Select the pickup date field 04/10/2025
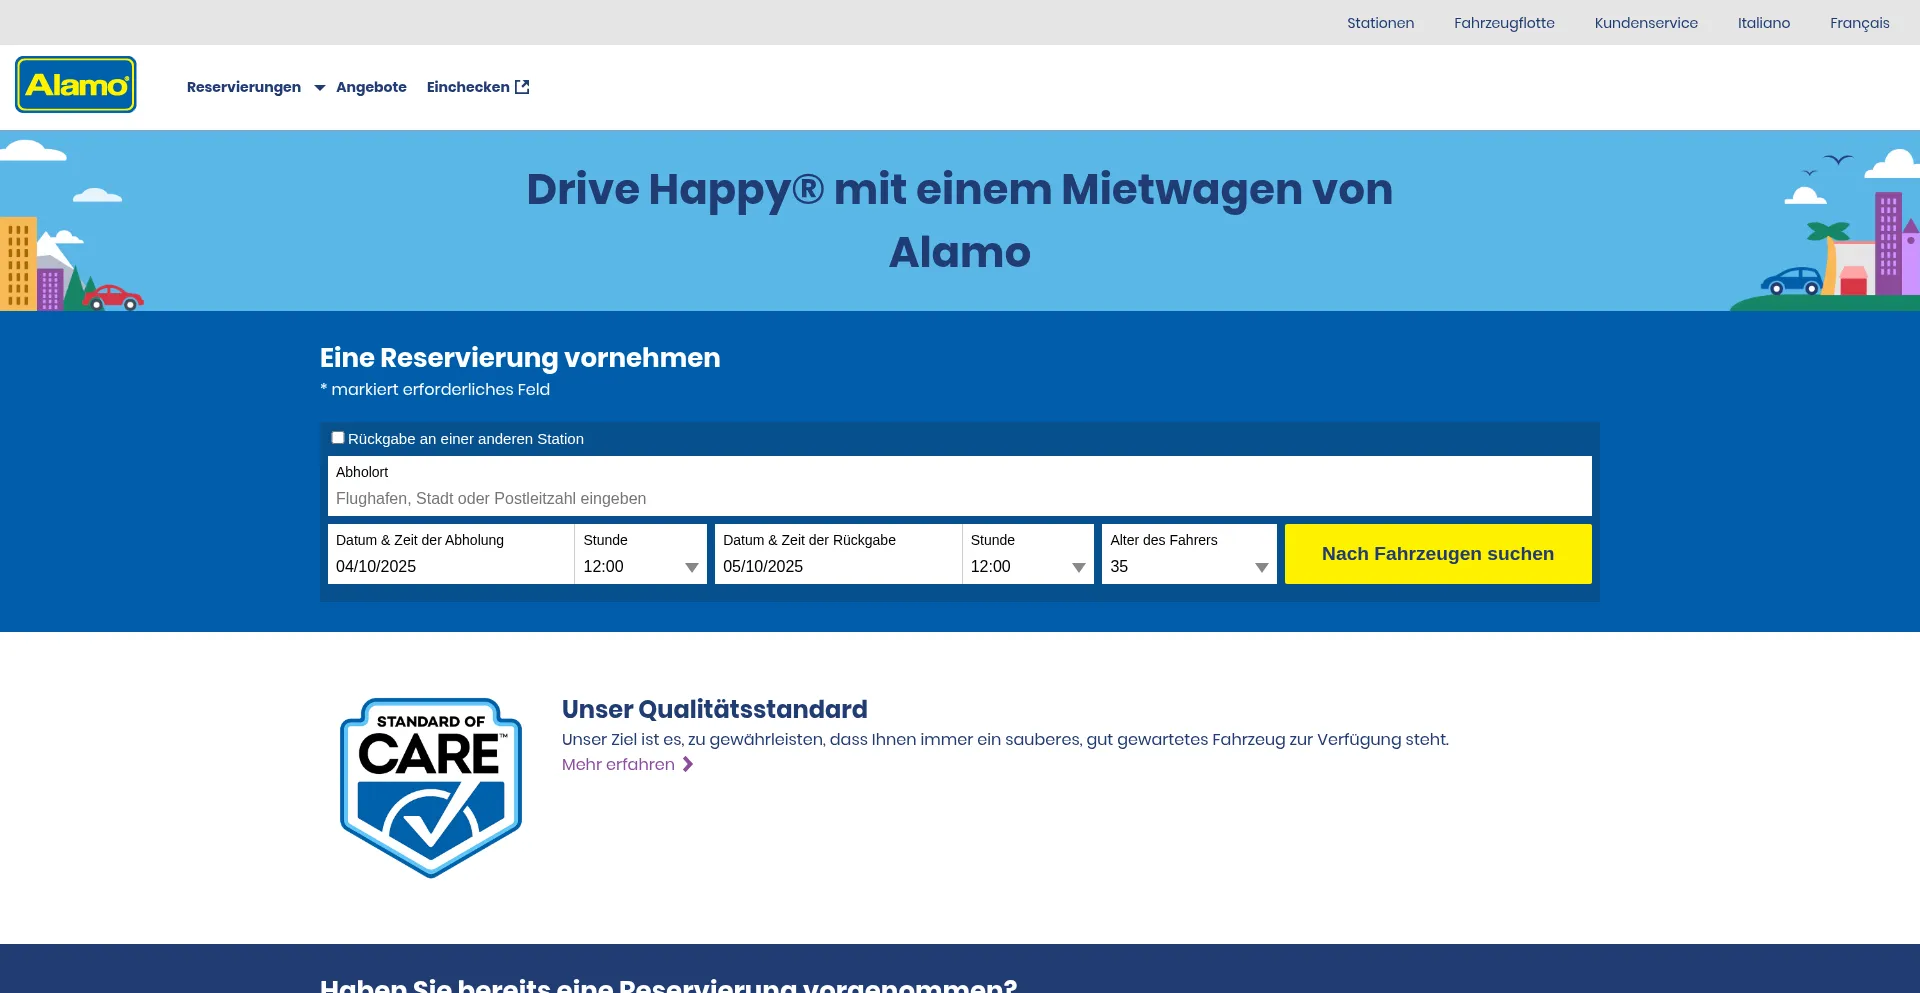The height and width of the screenshot is (993, 1920). 450,566
